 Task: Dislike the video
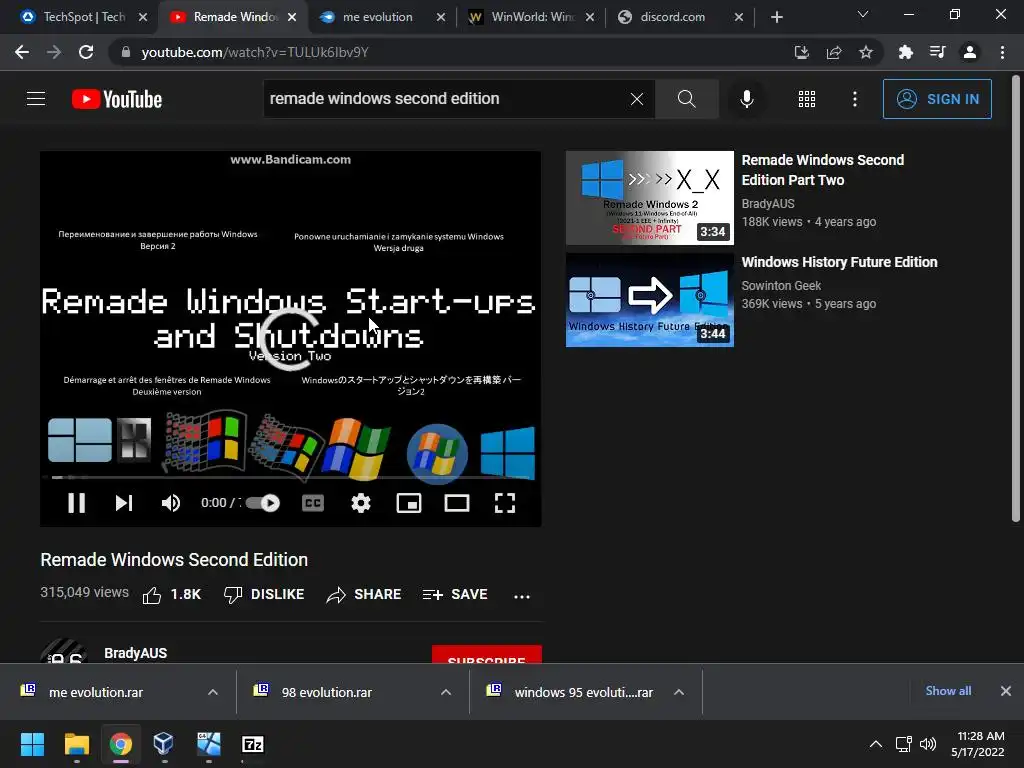tap(264, 594)
